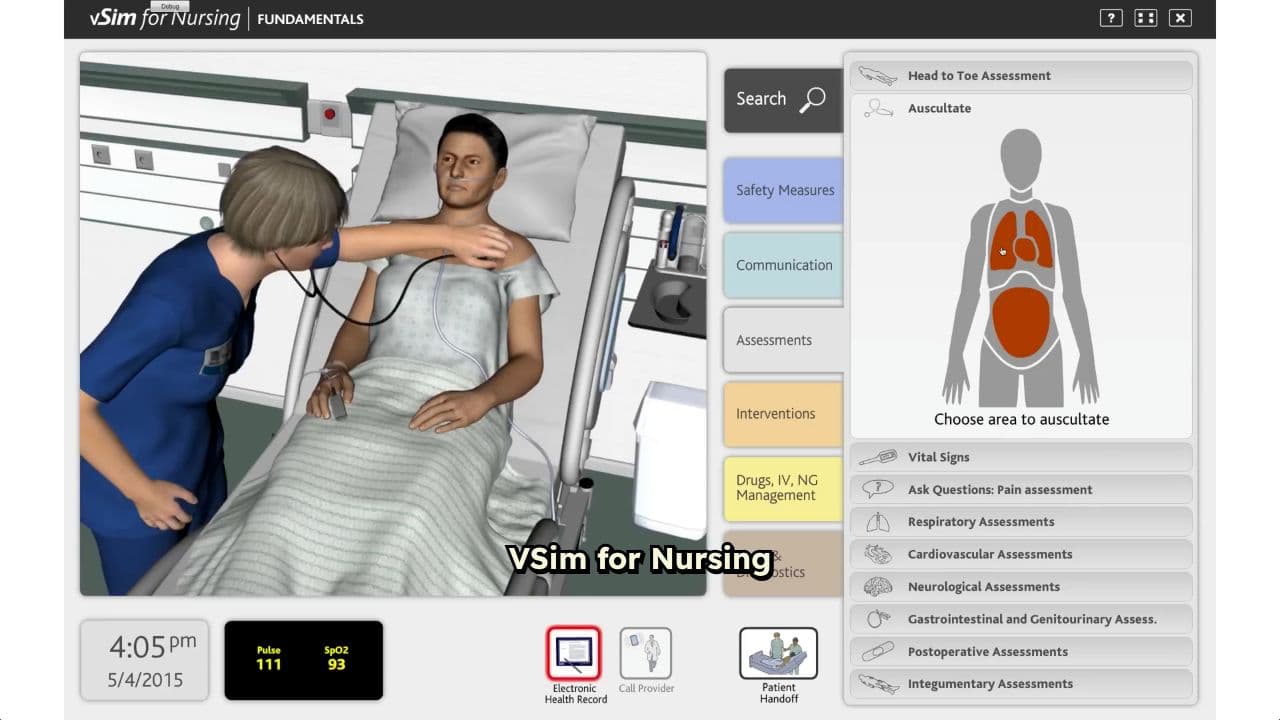1280x720 pixels.
Task: Open the Patient Handoff tool
Action: pos(778,655)
